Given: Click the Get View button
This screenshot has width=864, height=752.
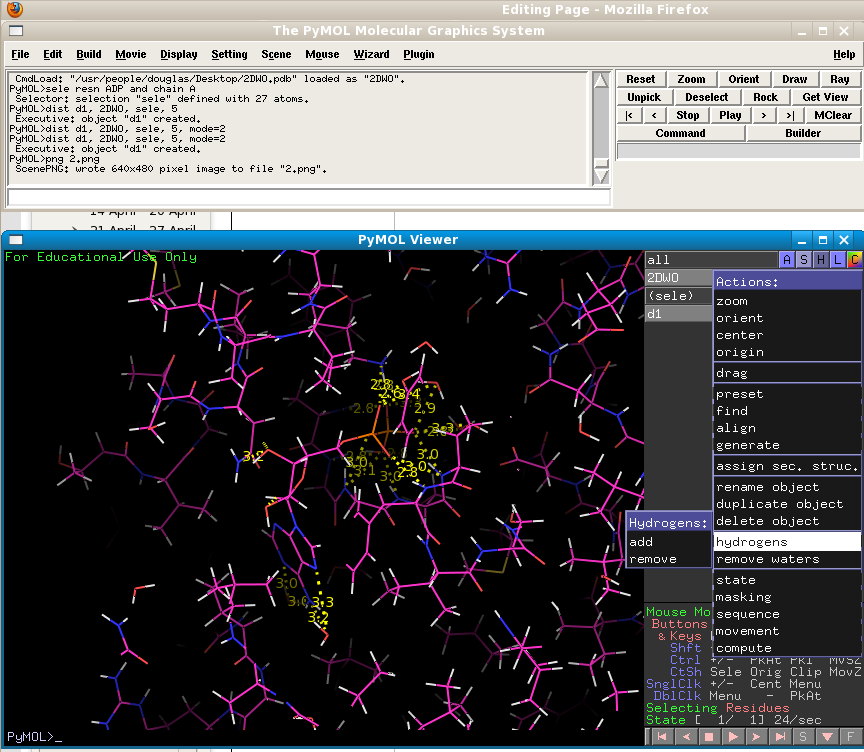Looking at the screenshot, I should [x=824, y=96].
